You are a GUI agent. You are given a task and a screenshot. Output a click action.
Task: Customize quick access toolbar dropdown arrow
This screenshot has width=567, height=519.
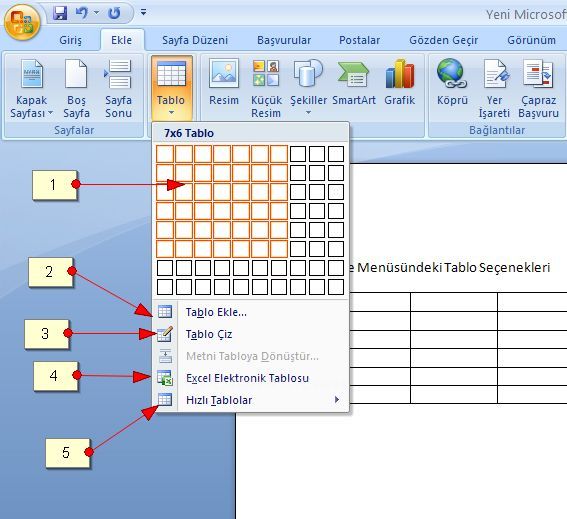click(x=144, y=13)
